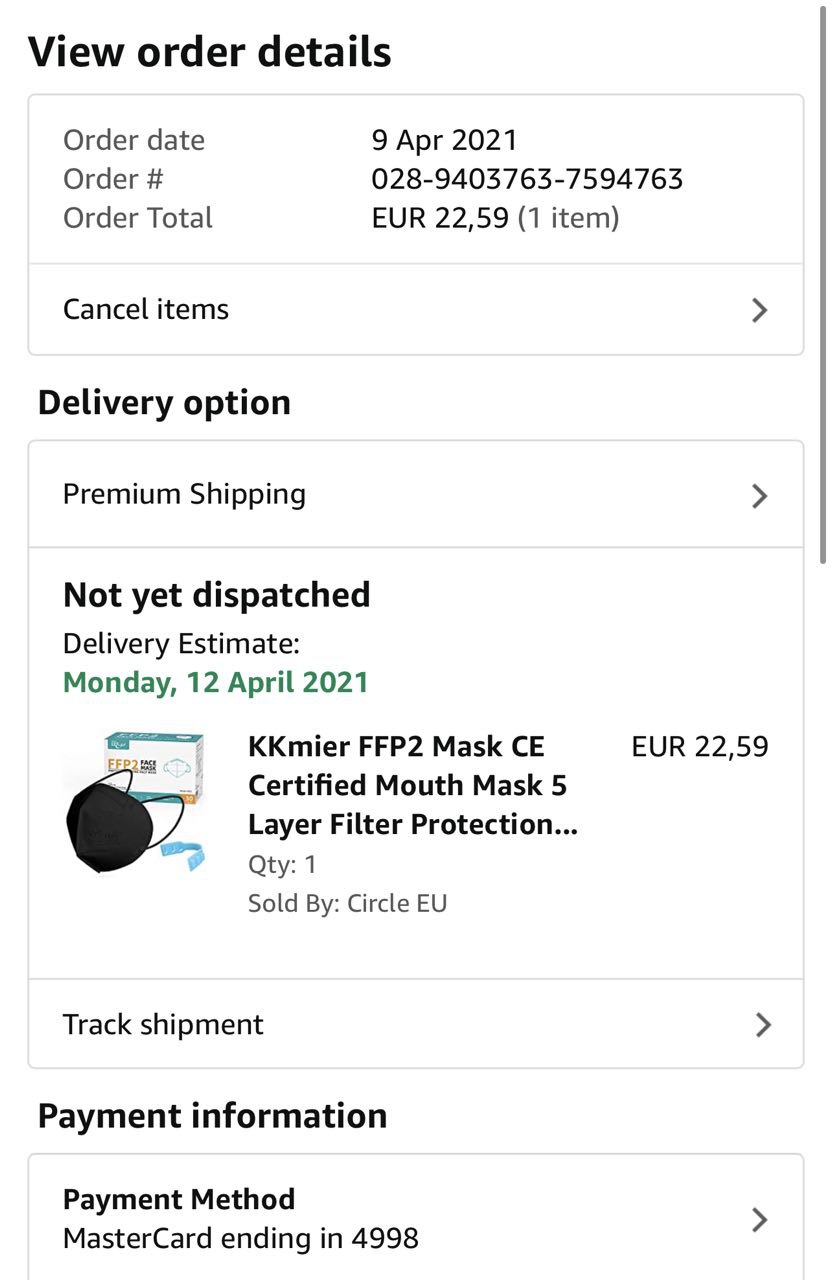The image size is (832, 1280).
Task: Expand the Cancel items chevron arrow
Action: pos(759,310)
